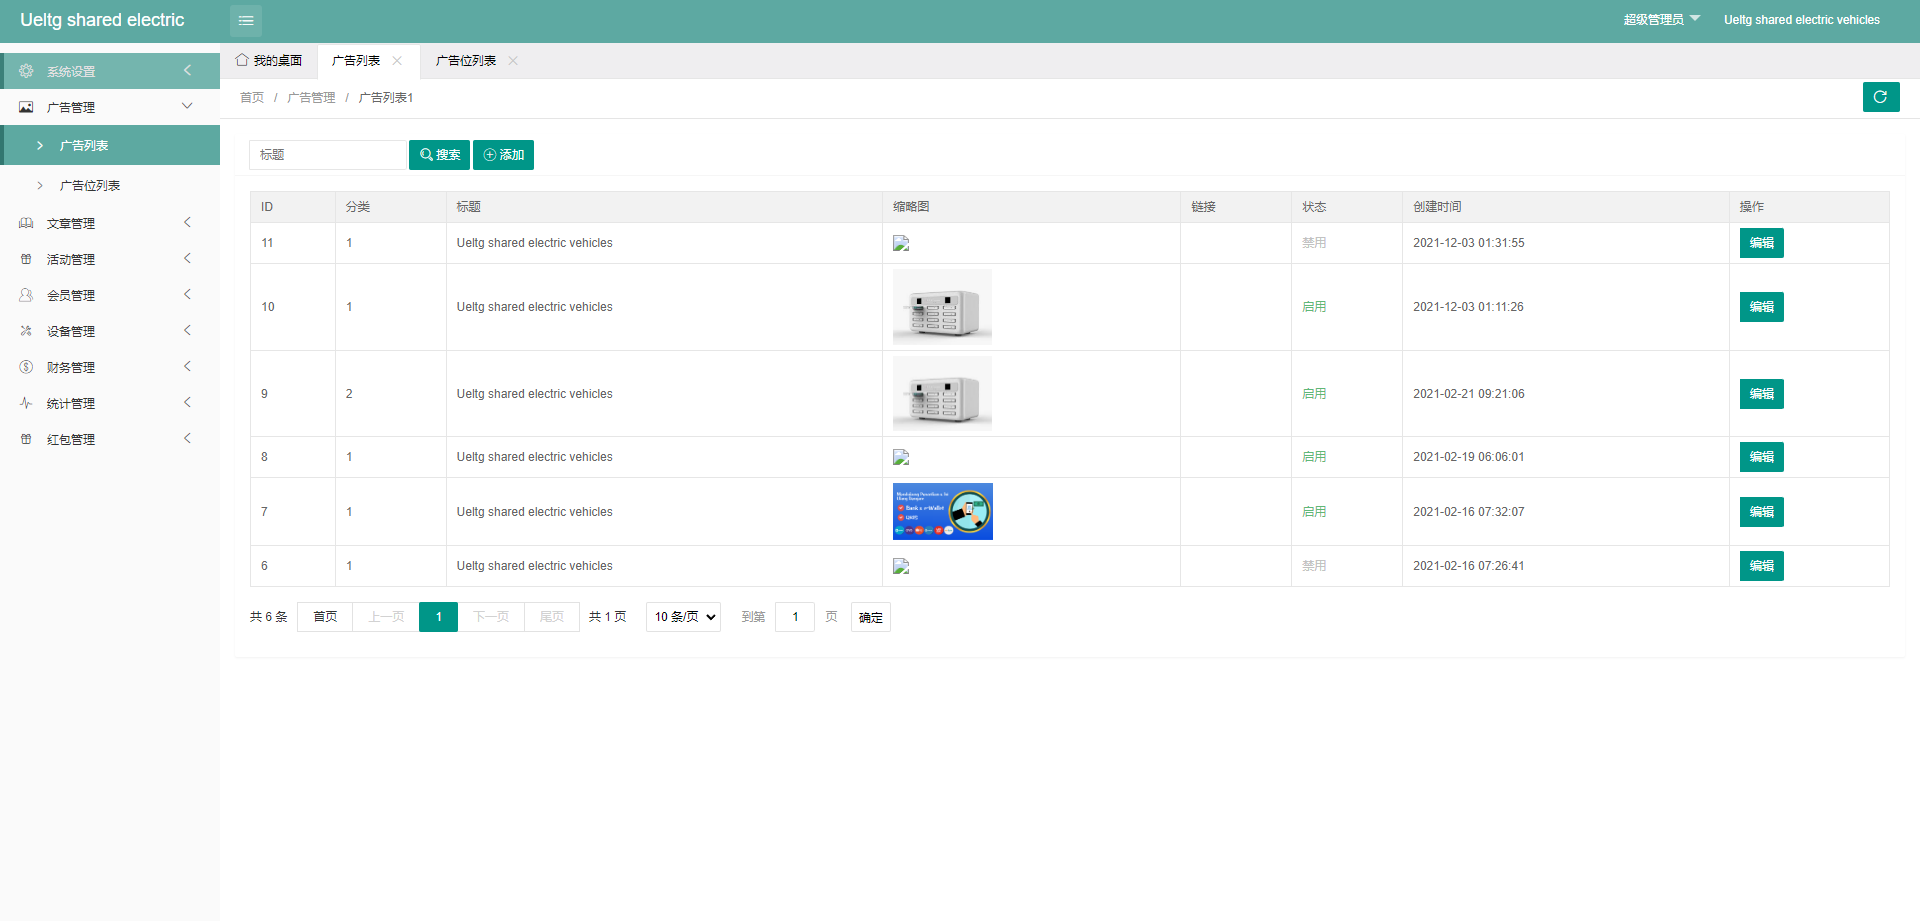Click the tools icon beside 设备管理
This screenshot has height=921, width=1920.
tap(26, 331)
